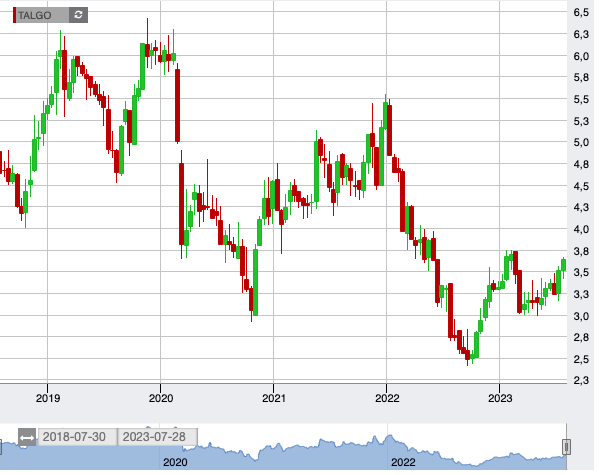
Task: Click the red TALGO series color marker
Action: (x=15, y=15)
